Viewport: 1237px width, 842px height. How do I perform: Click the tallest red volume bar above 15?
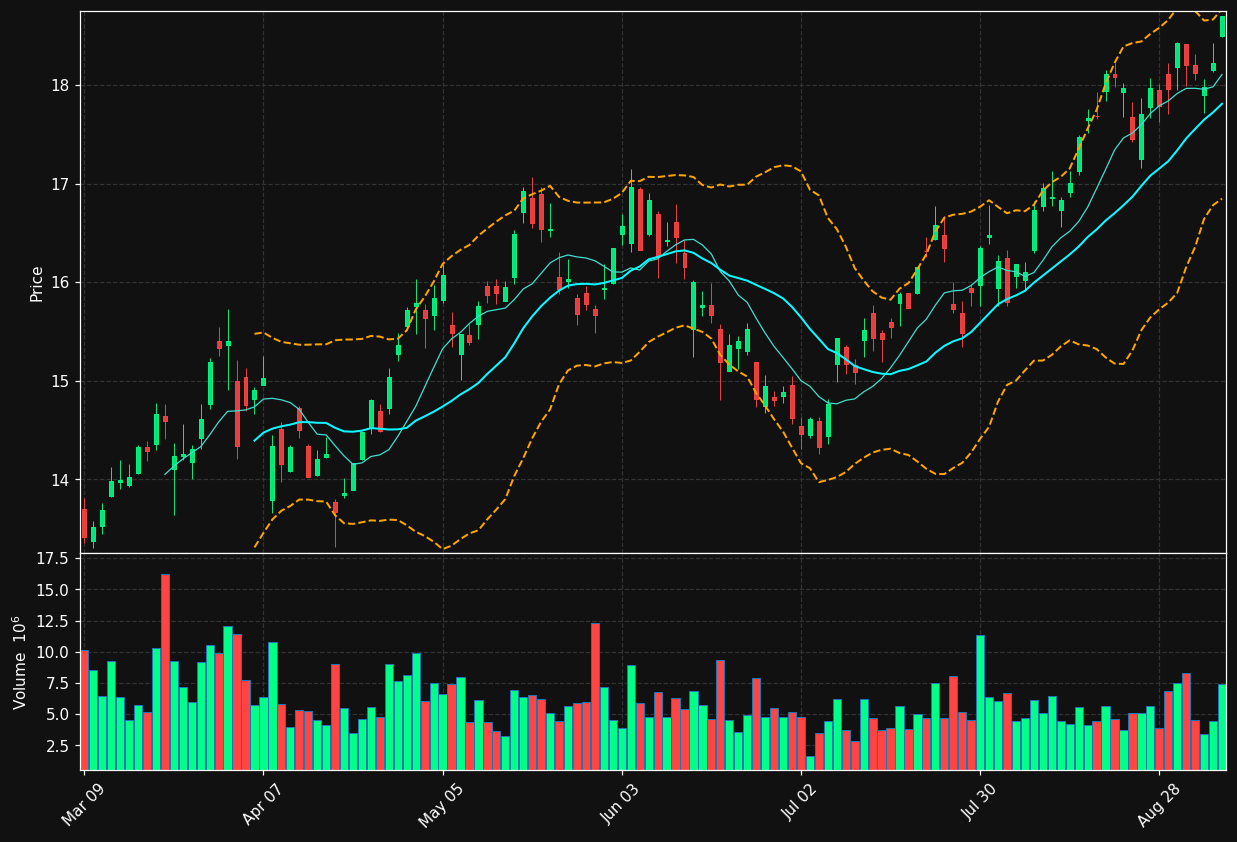[165, 672]
